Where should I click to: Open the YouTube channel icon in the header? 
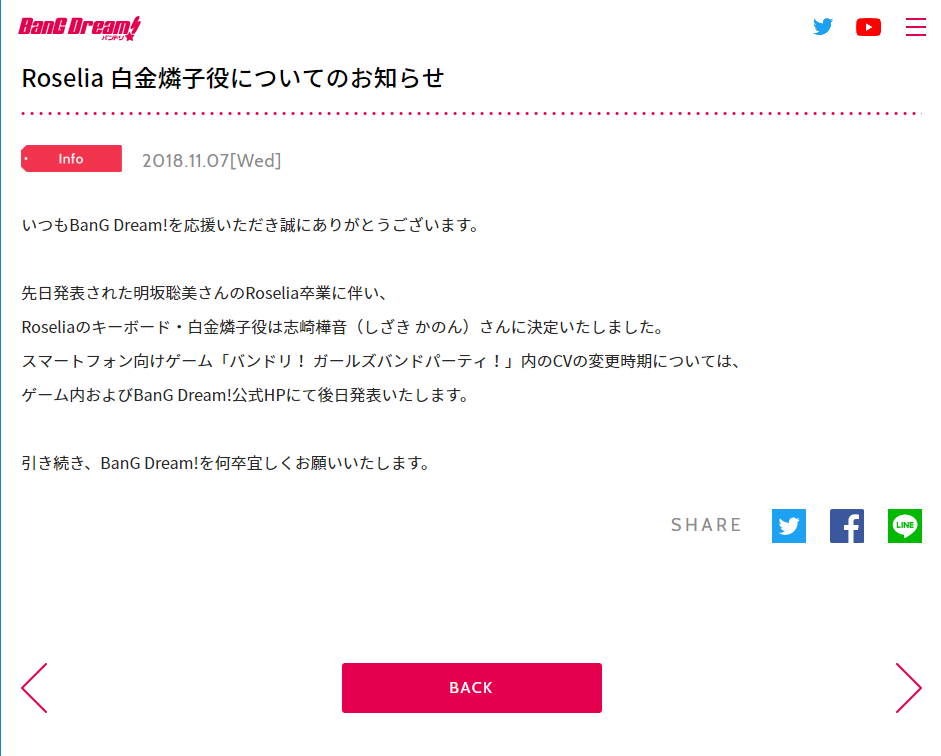[x=868, y=27]
